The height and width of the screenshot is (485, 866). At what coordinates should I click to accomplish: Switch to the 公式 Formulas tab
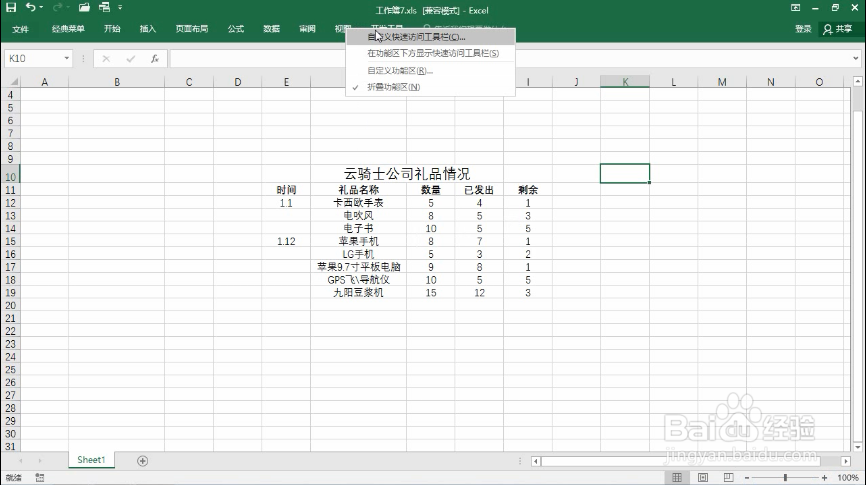click(x=236, y=29)
